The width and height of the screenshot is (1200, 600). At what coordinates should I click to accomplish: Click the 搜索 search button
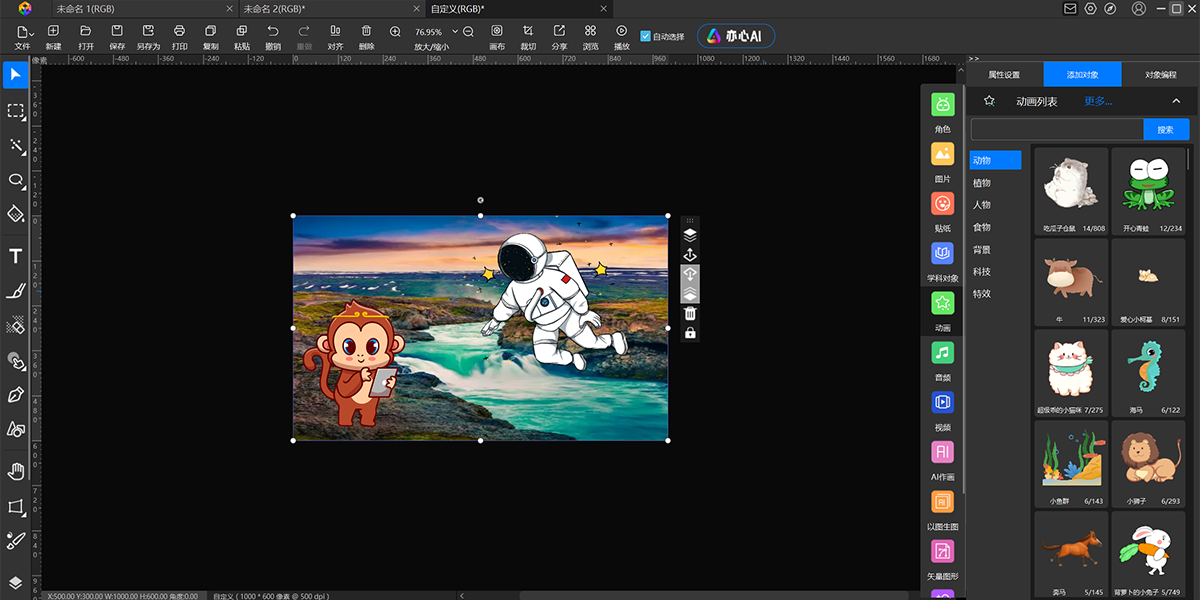click(x=1165, y=130)
